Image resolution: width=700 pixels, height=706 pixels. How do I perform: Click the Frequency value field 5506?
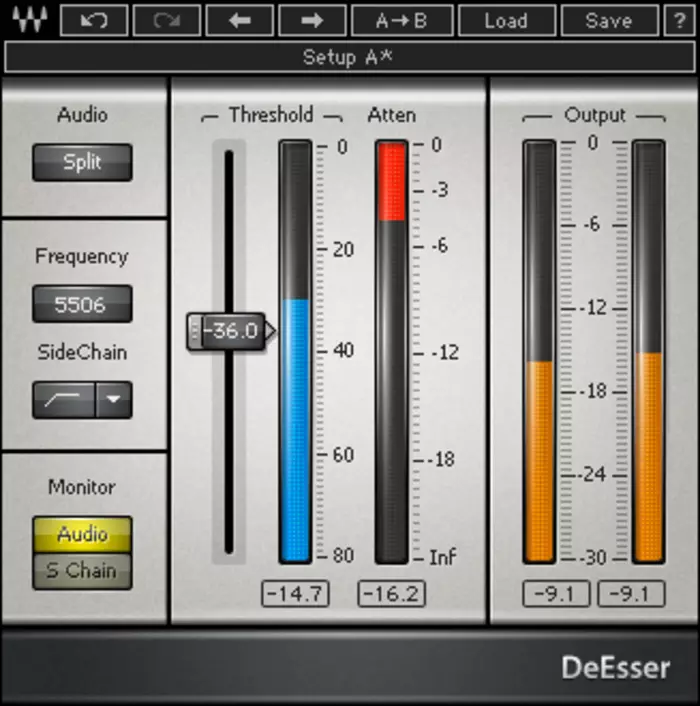click(x=82, y=304)
